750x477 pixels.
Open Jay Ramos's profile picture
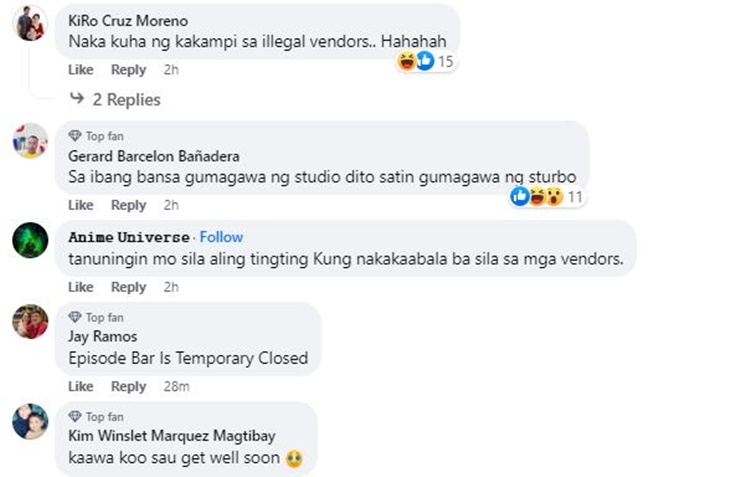point(30,322)
